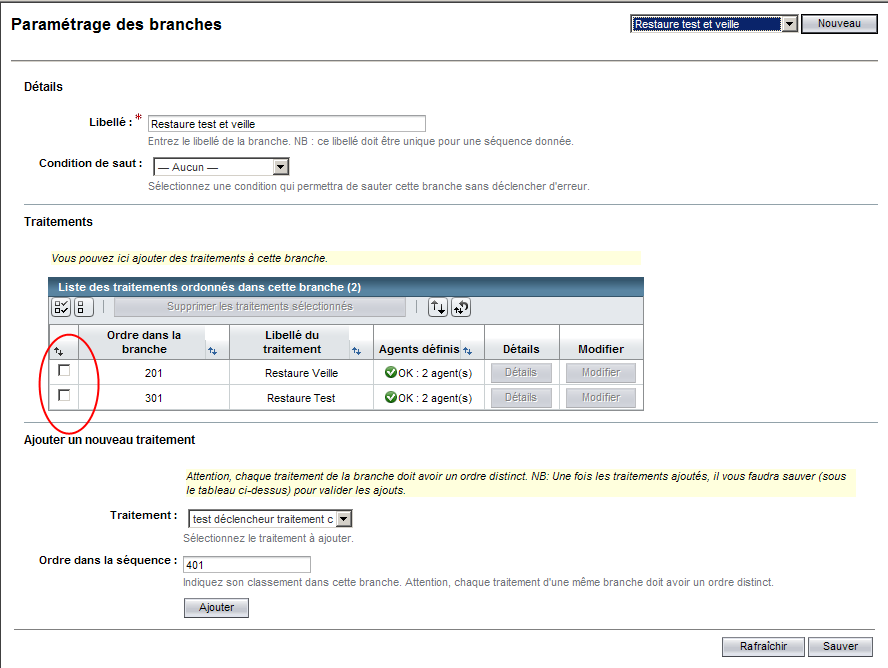Click the deselect-all rows toolbar icon

(84, 308)
